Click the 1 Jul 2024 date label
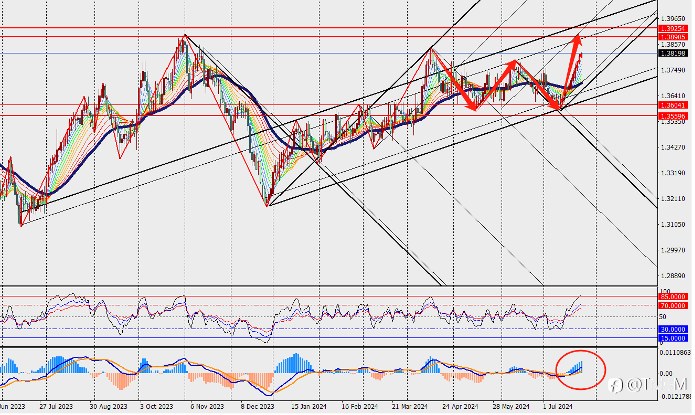The image size is (695, 415). point(558,406)
